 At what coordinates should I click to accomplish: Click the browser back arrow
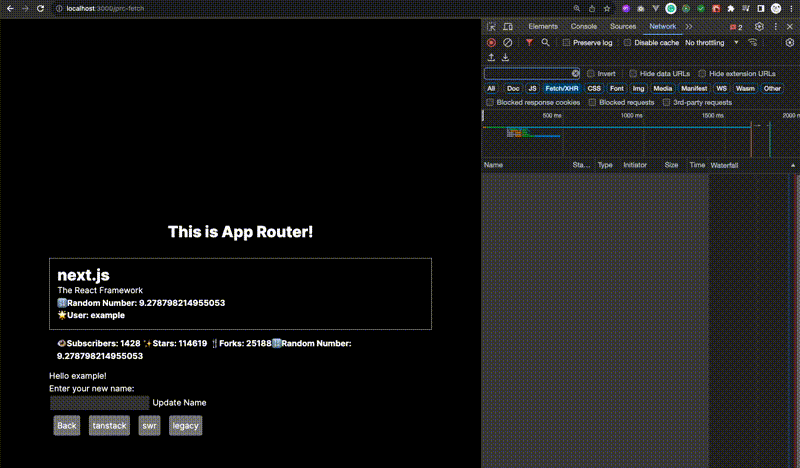pyautogui.click(x=10, y=9)
